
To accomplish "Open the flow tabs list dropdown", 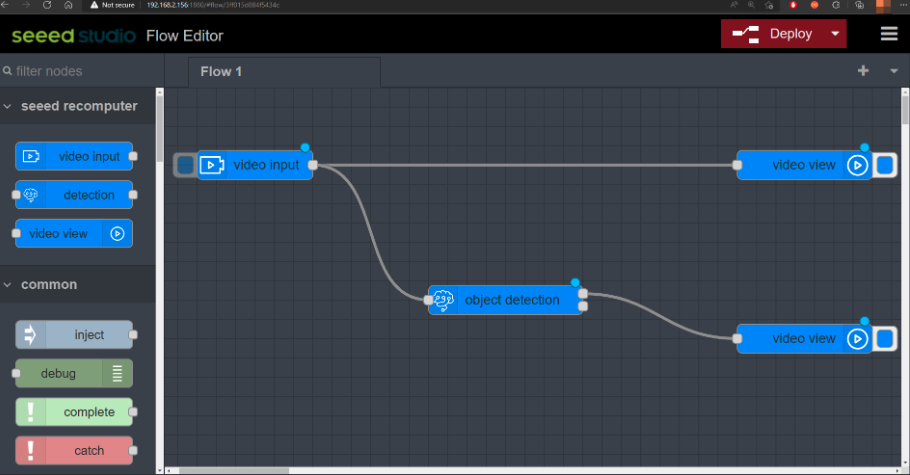I will tap(893, 71).
